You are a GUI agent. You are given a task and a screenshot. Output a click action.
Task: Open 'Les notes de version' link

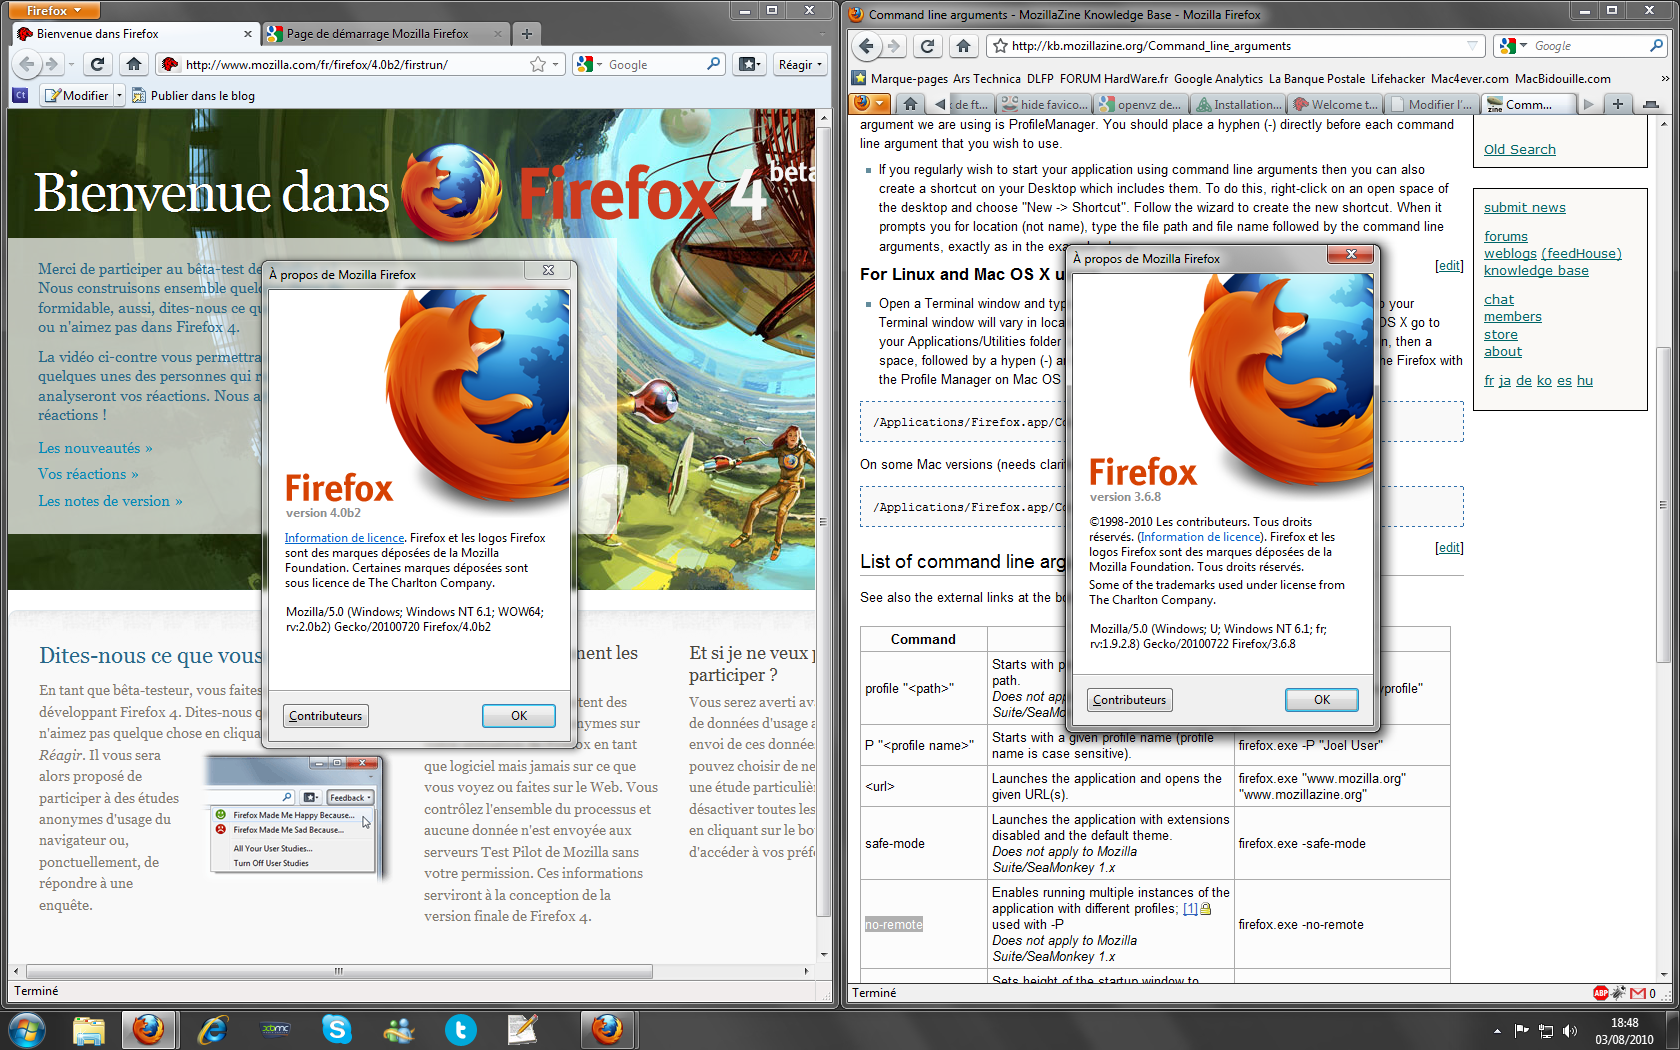(110, 501)
